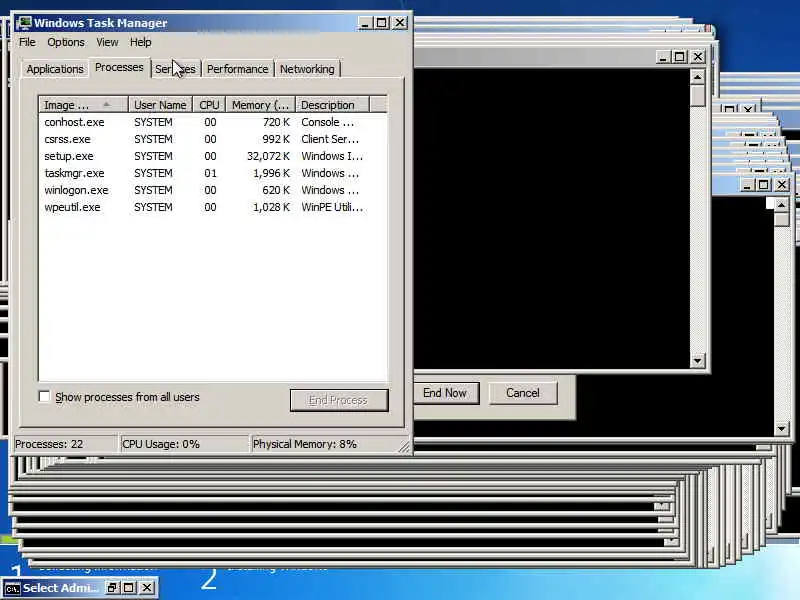Open the View menu
Screen dimensions: 800x600
pos(107,42)
